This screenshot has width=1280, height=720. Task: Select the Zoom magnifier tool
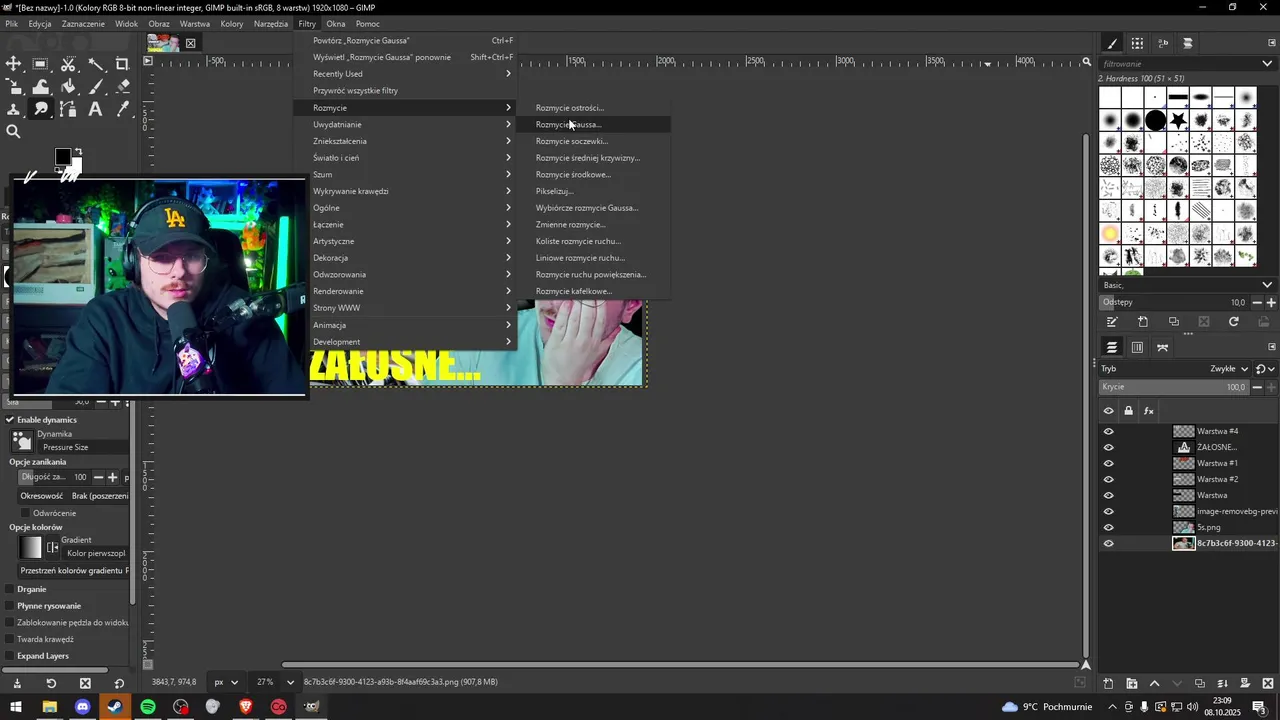pos(13,132)
